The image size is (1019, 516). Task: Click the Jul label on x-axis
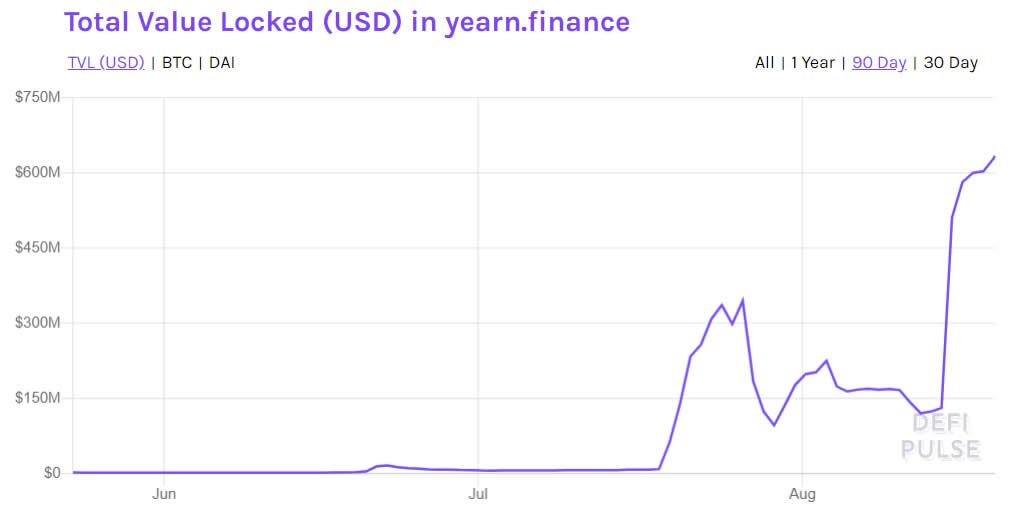click(x=478, y=493)
